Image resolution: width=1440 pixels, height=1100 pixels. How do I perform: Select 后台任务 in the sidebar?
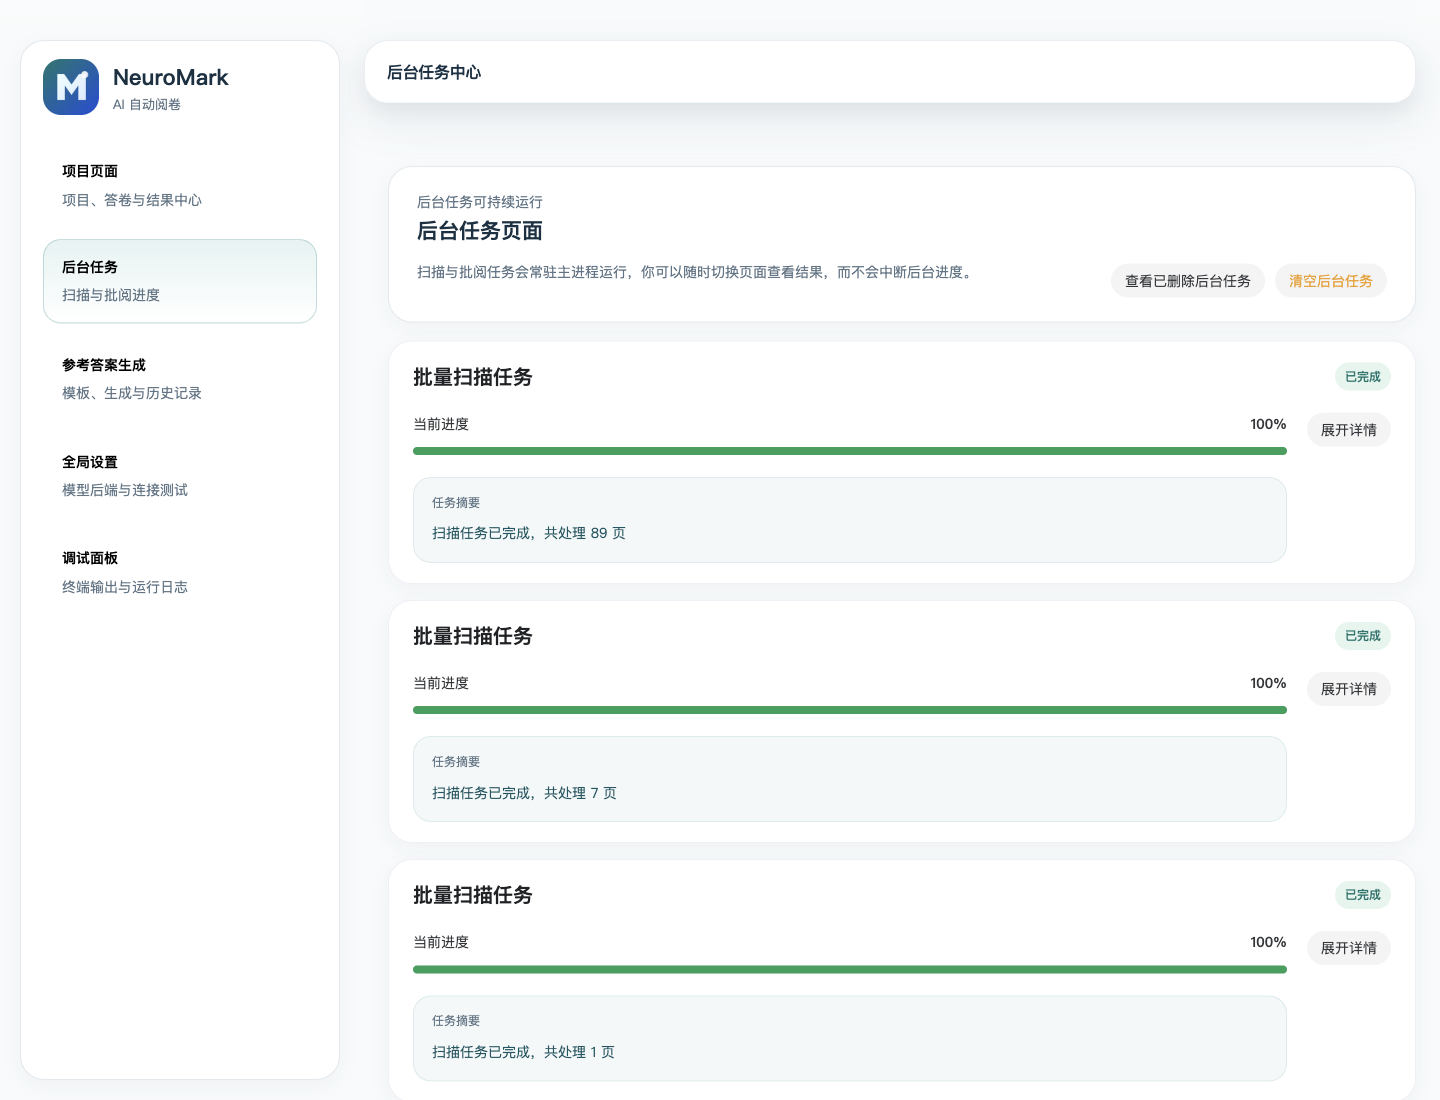tap(180, 281)
